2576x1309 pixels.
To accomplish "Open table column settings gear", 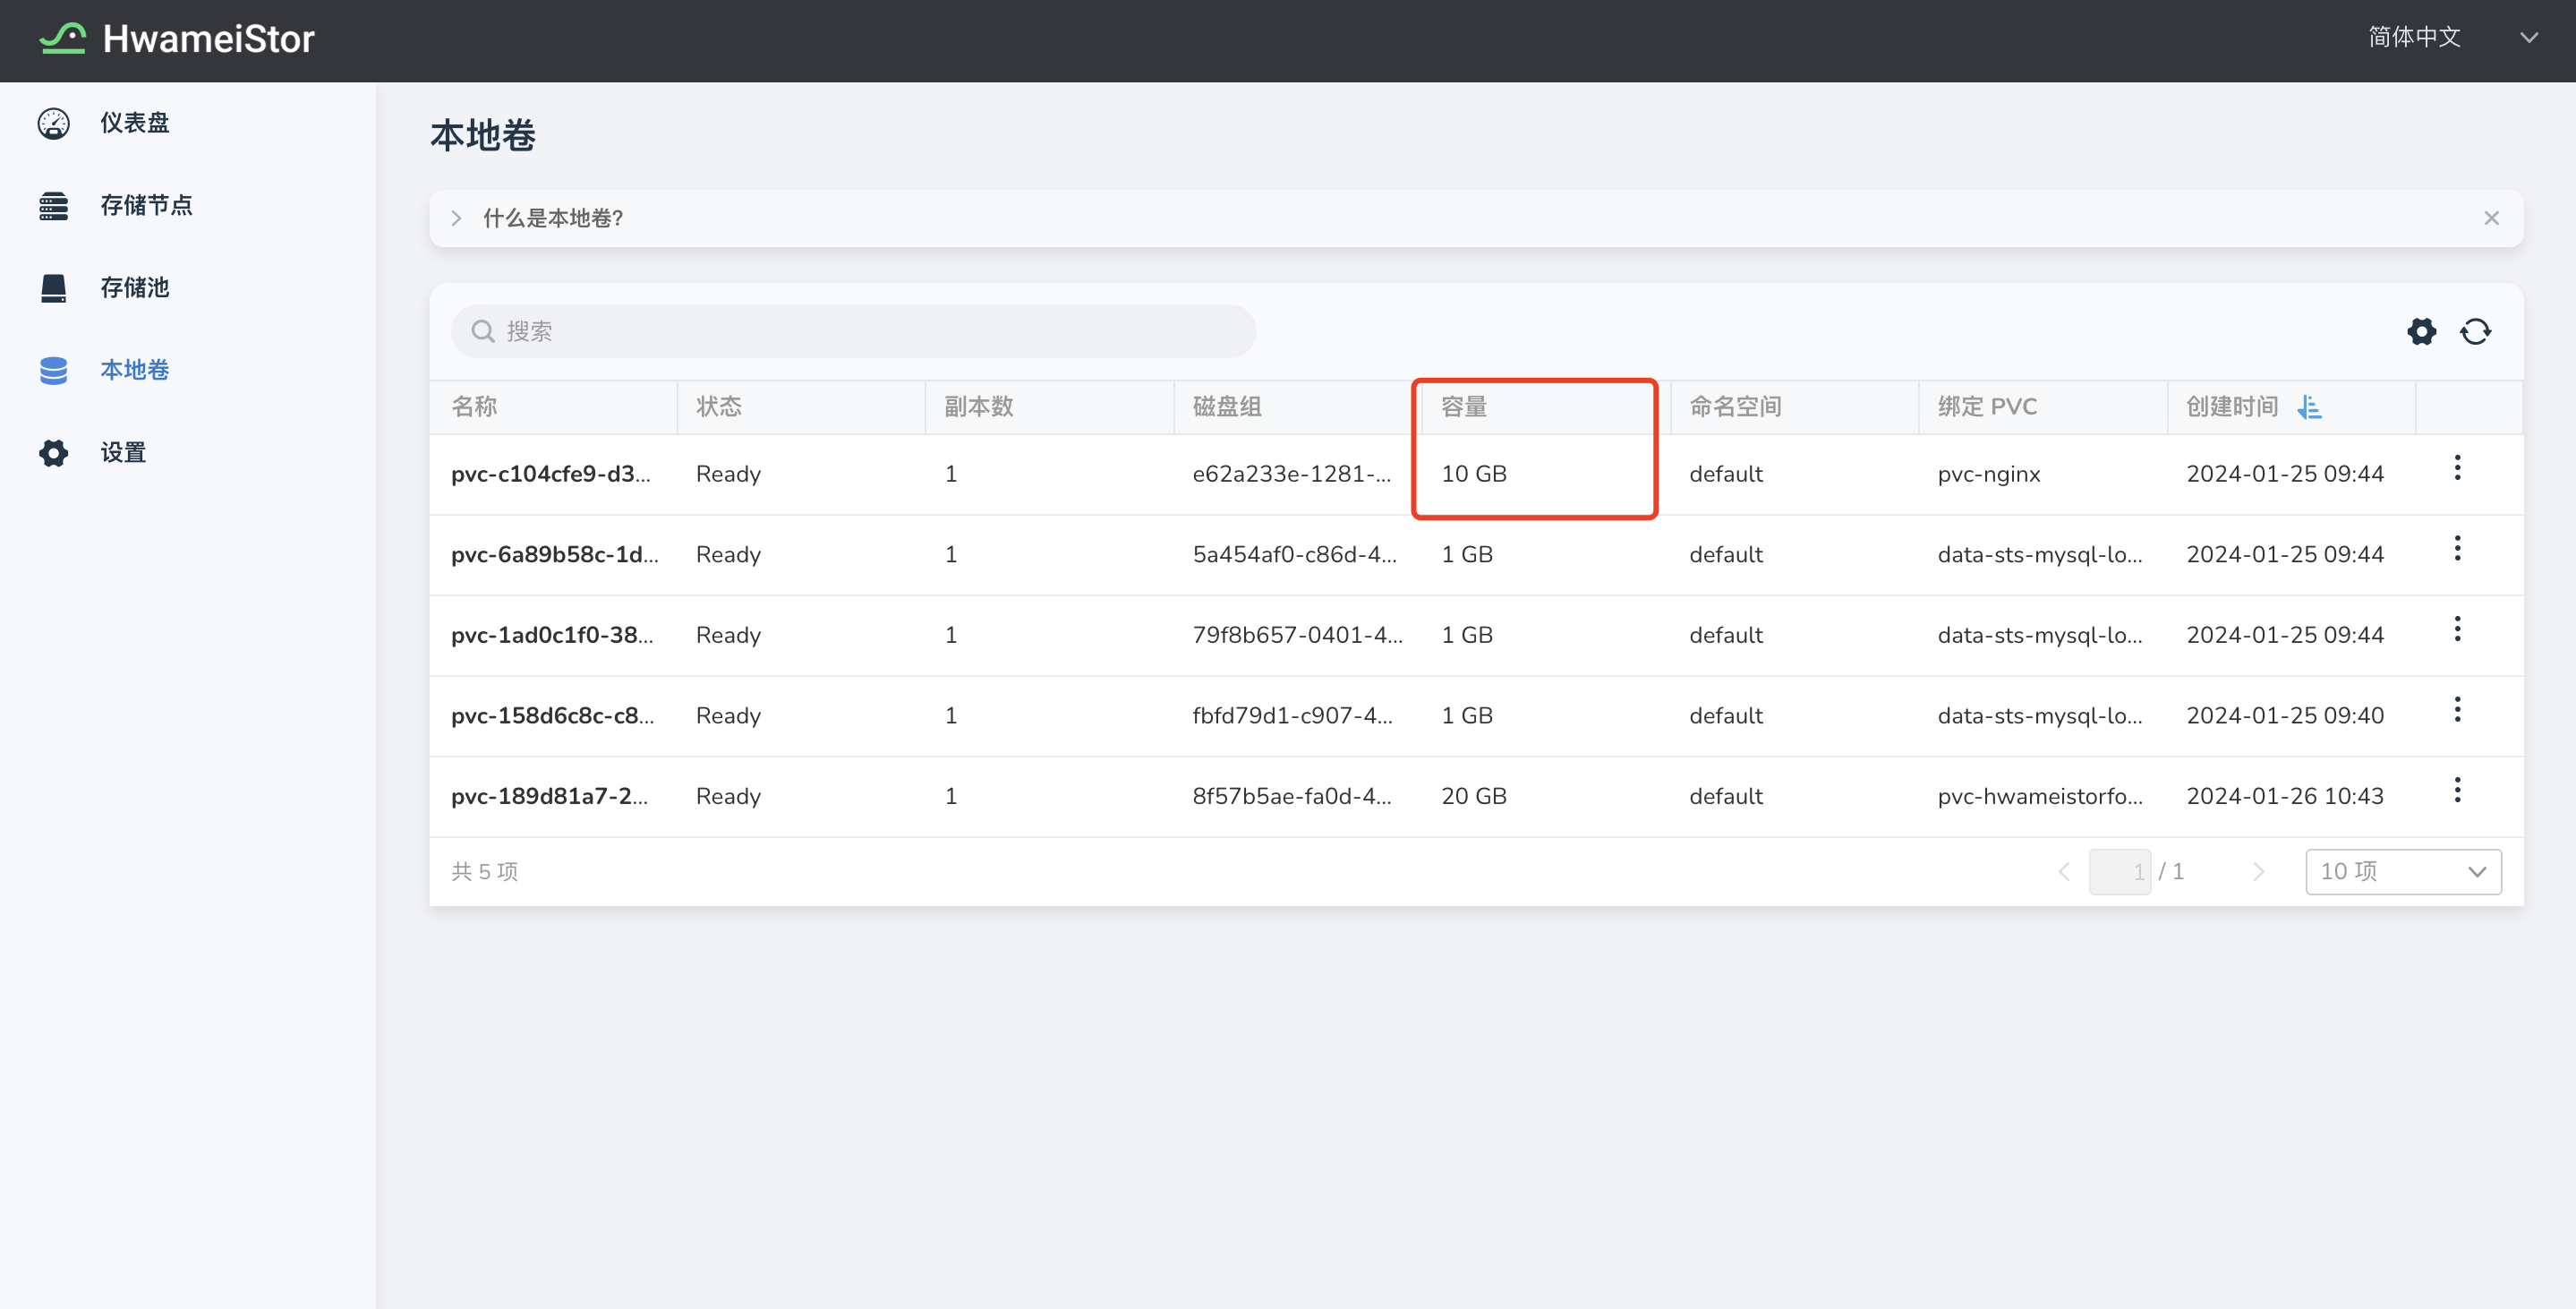I will click(2421, 331).
